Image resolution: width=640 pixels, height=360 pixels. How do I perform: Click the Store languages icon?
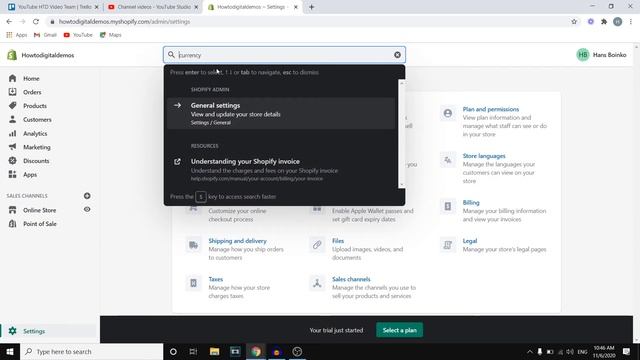coord(448,160)
